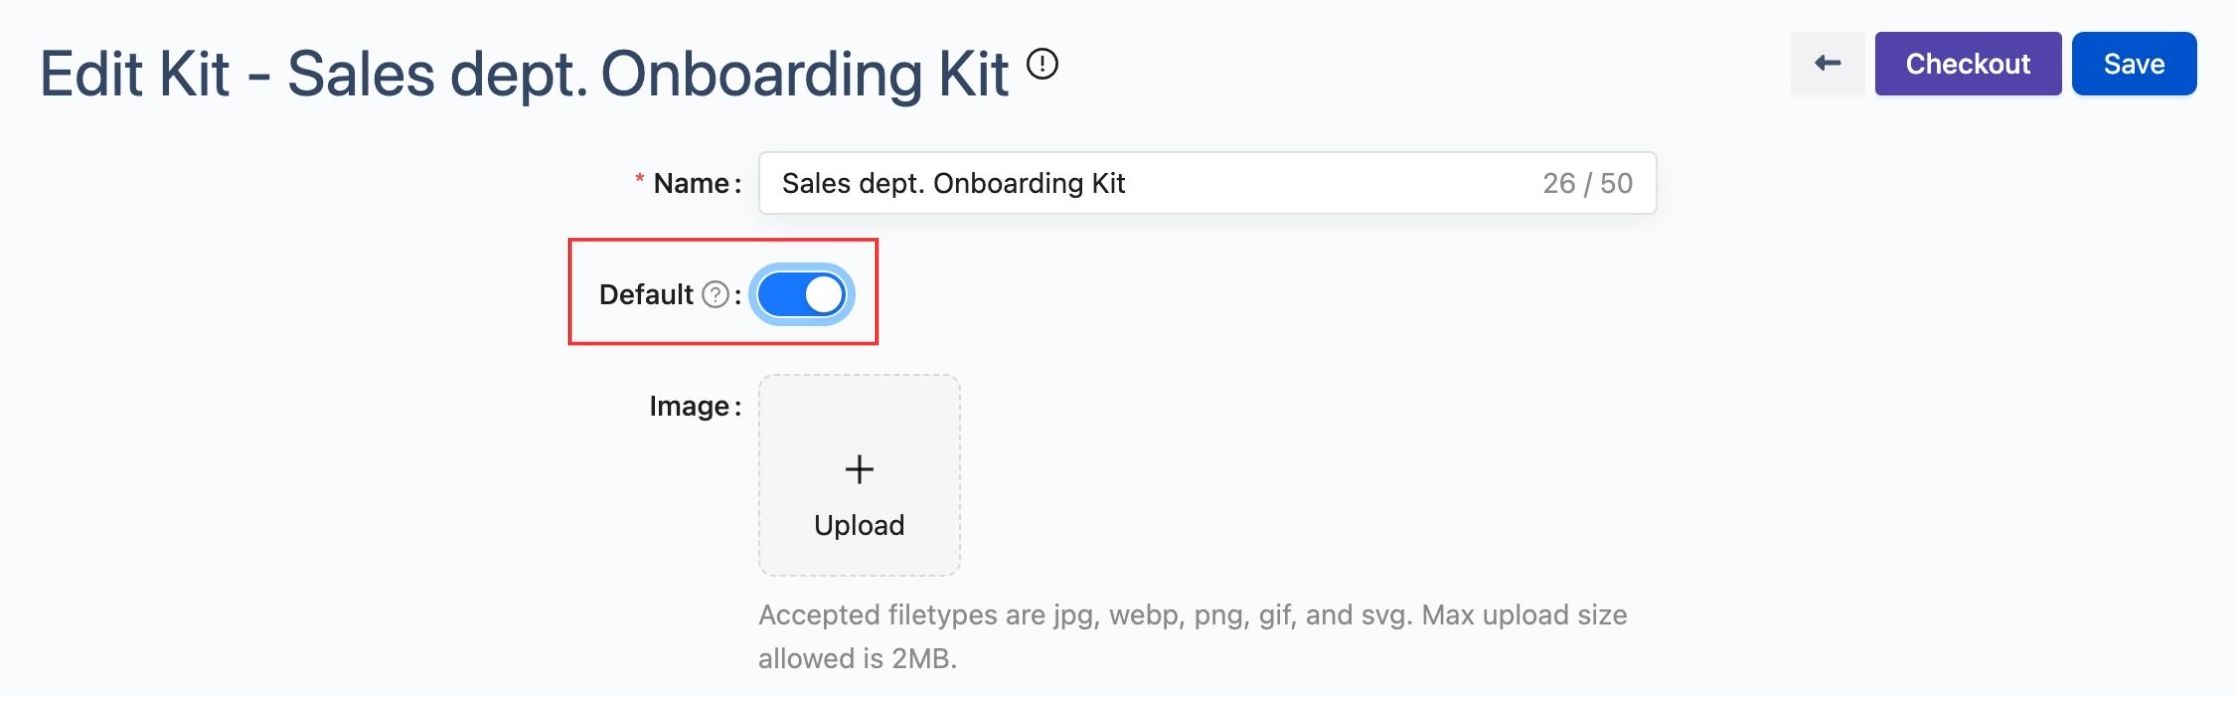Click the 'Sales dept. Onboarding Kit' text in the Name field
Image resolution: width=2235 pixels, height=702 pixels.
tap(953, 183)
